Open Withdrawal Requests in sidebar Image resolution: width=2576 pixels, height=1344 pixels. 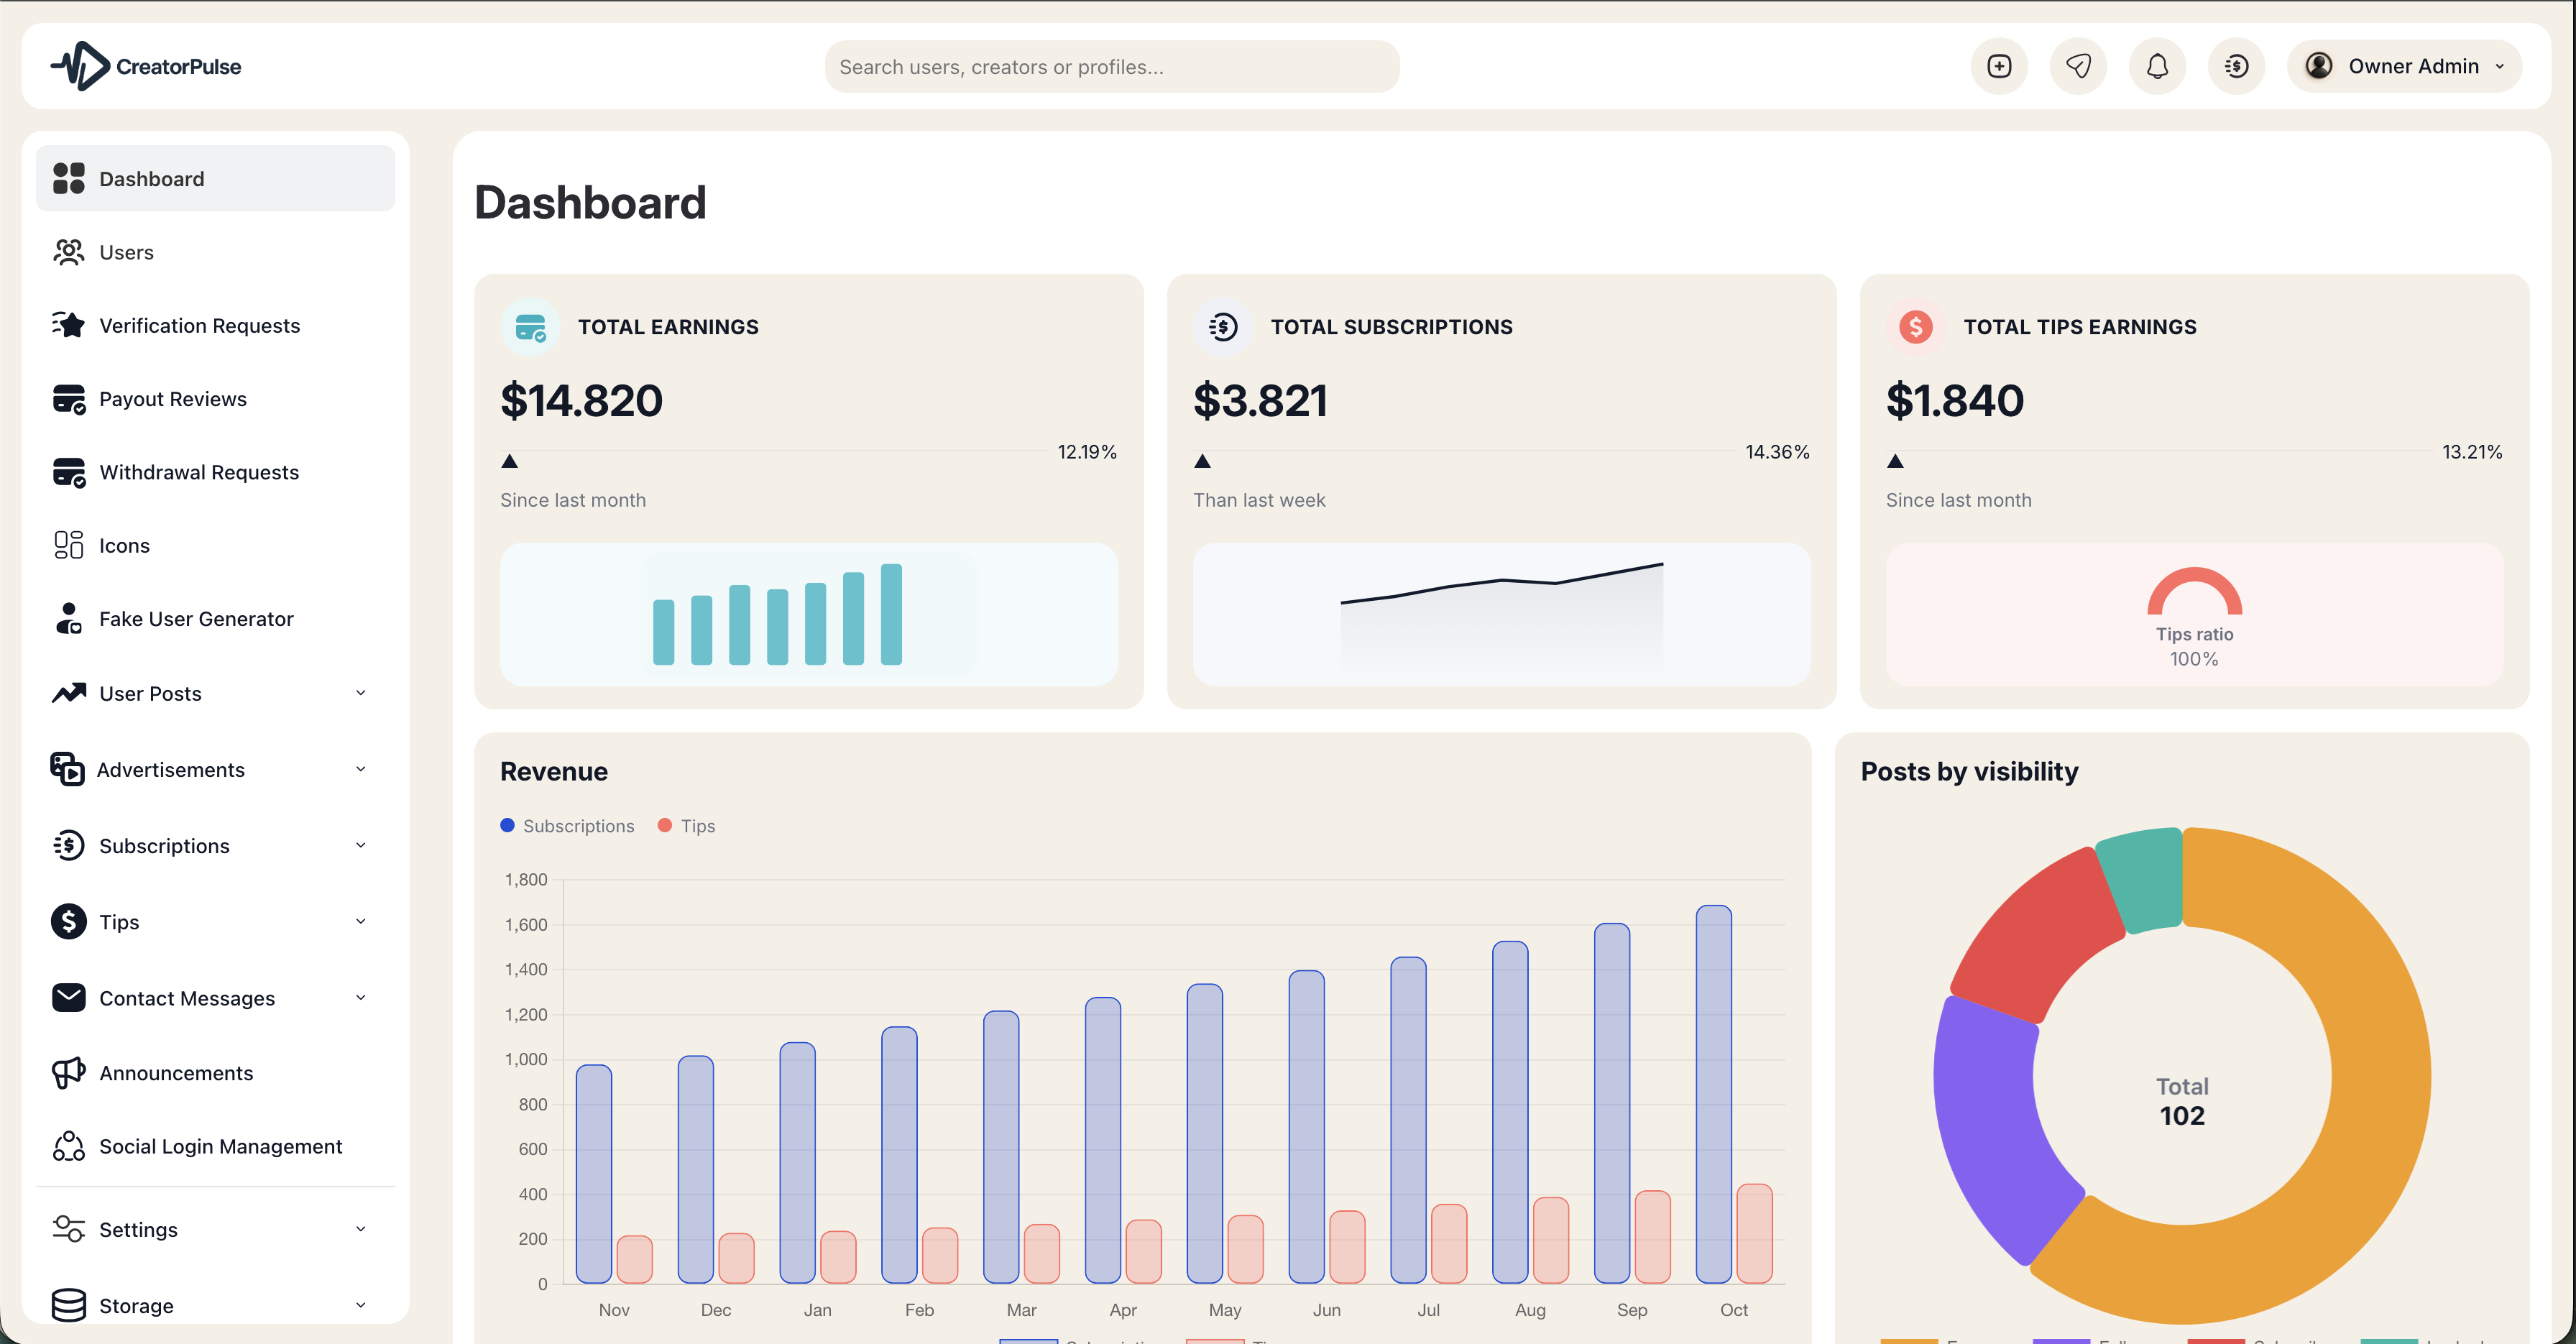coord(215,472)
